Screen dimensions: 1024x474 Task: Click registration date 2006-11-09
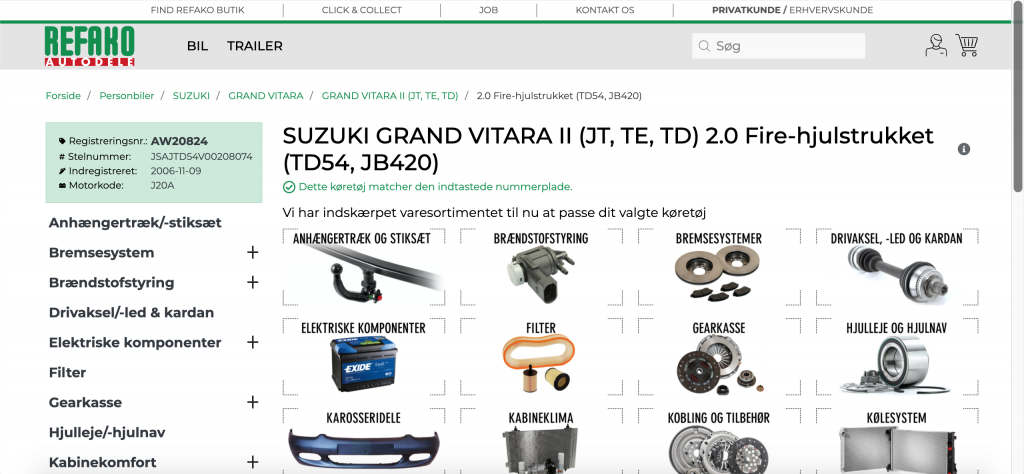tap(176, 171)
